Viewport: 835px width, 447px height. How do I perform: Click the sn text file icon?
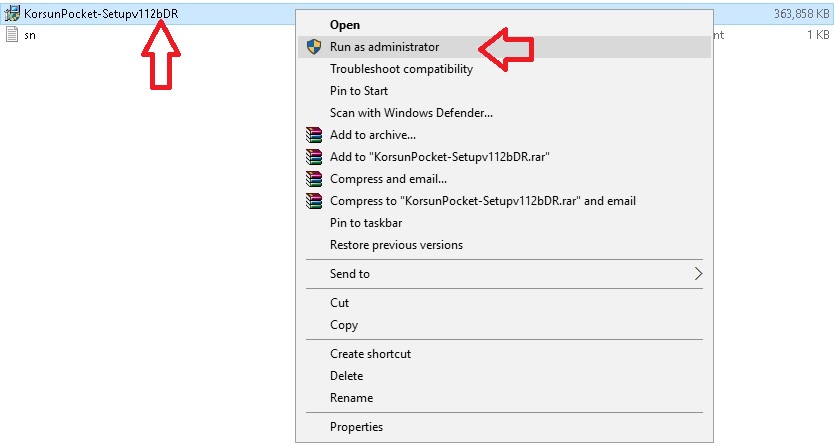point(13,34)
